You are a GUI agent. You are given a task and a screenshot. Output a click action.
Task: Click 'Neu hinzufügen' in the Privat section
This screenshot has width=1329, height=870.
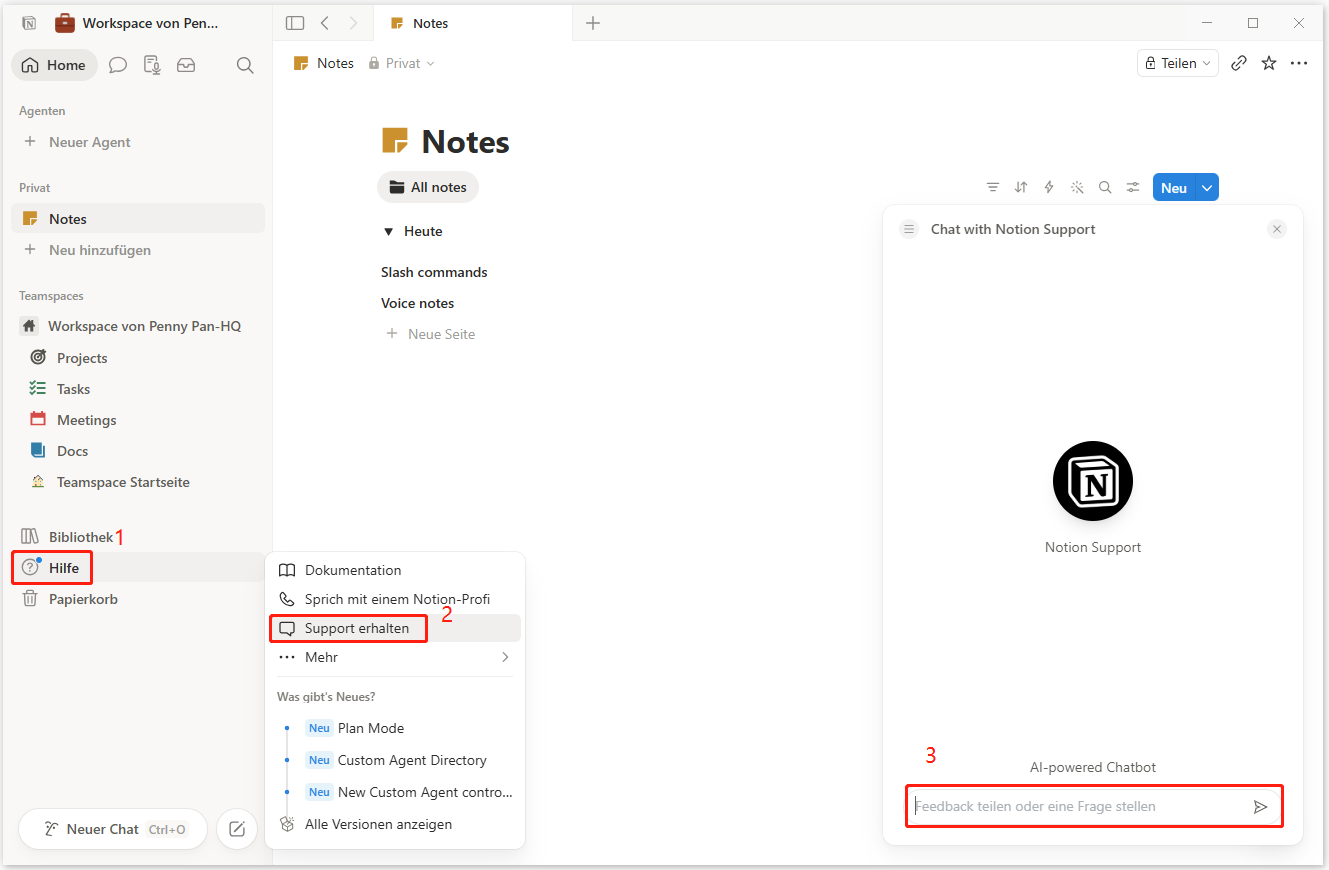click(138, 250)
